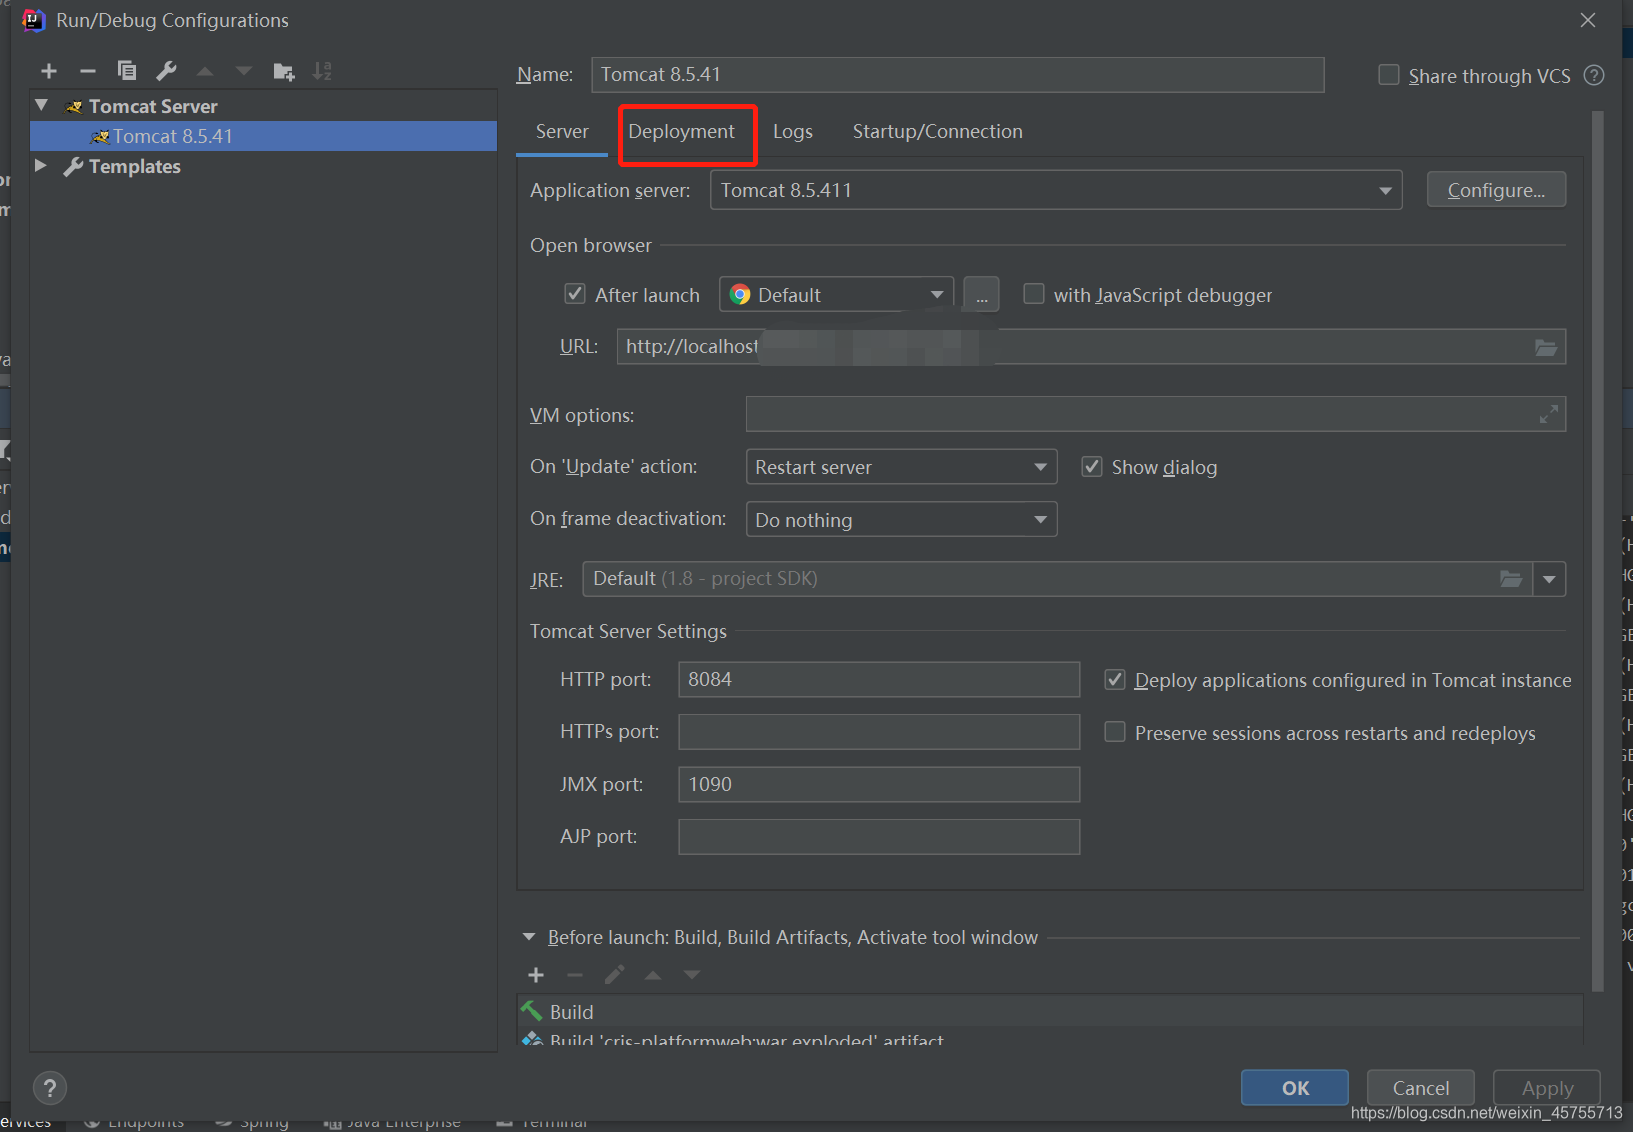This screenshot has height=1132, width=1633.
Task: Confirm the dialog with OK
Action: [1295, 1088]
